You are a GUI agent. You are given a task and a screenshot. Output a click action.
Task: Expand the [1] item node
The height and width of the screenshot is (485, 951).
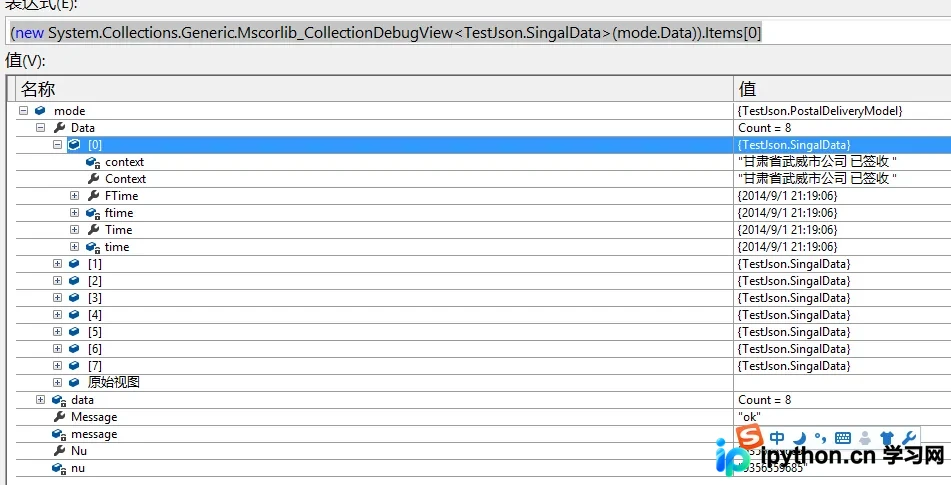point(57,263)
